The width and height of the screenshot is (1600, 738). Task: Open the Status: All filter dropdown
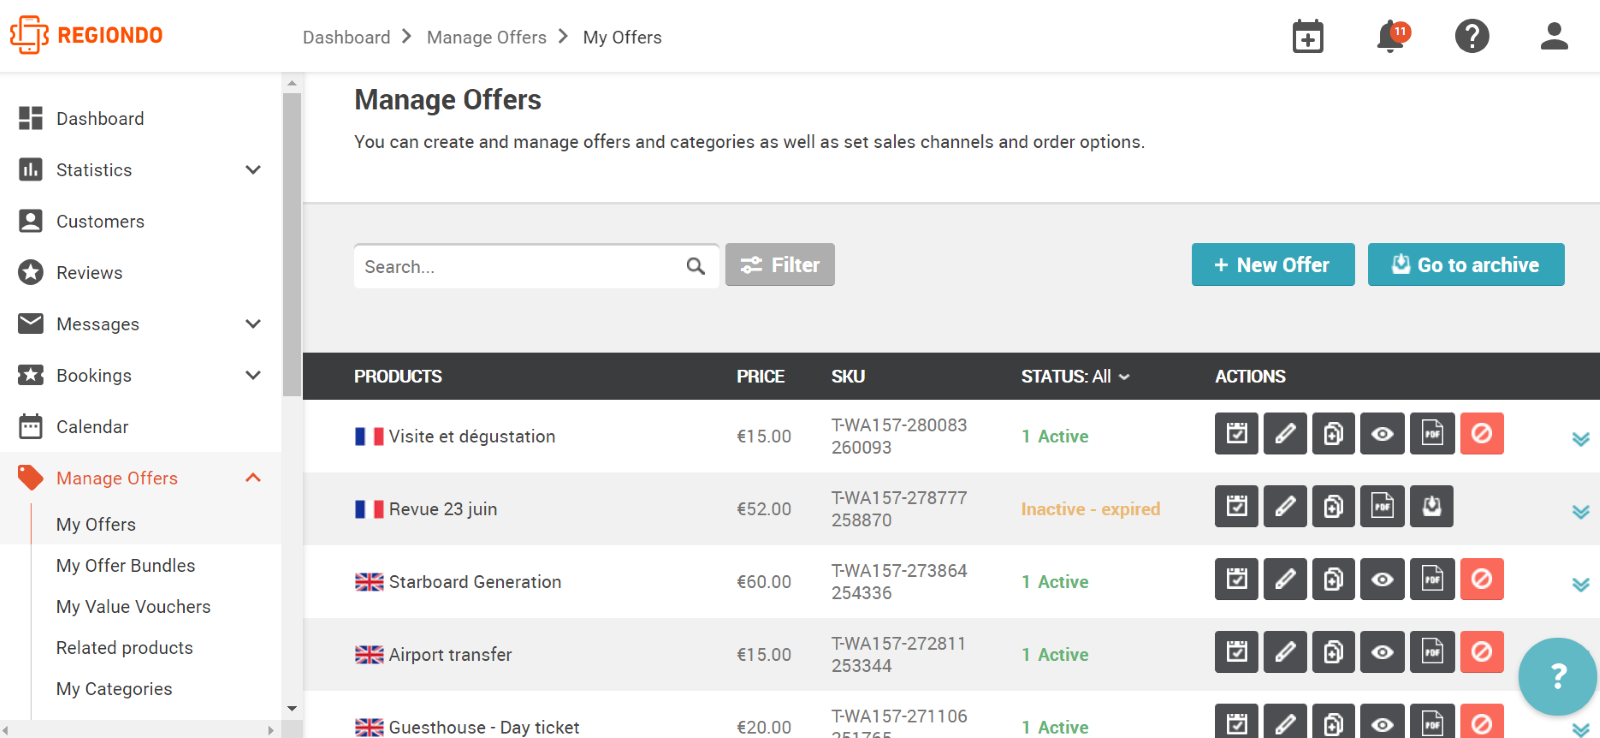[1075, 377]
